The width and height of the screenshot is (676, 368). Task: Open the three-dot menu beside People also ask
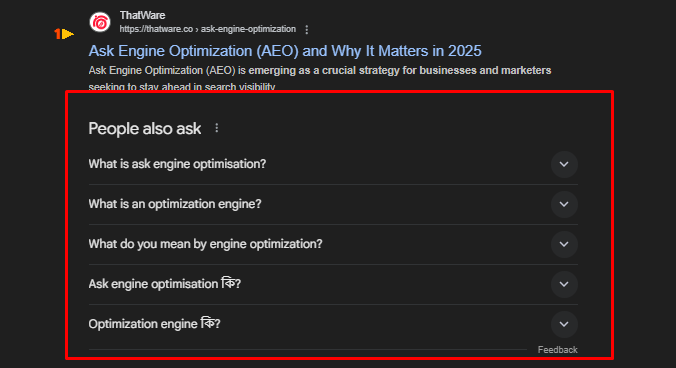(217, 128)
